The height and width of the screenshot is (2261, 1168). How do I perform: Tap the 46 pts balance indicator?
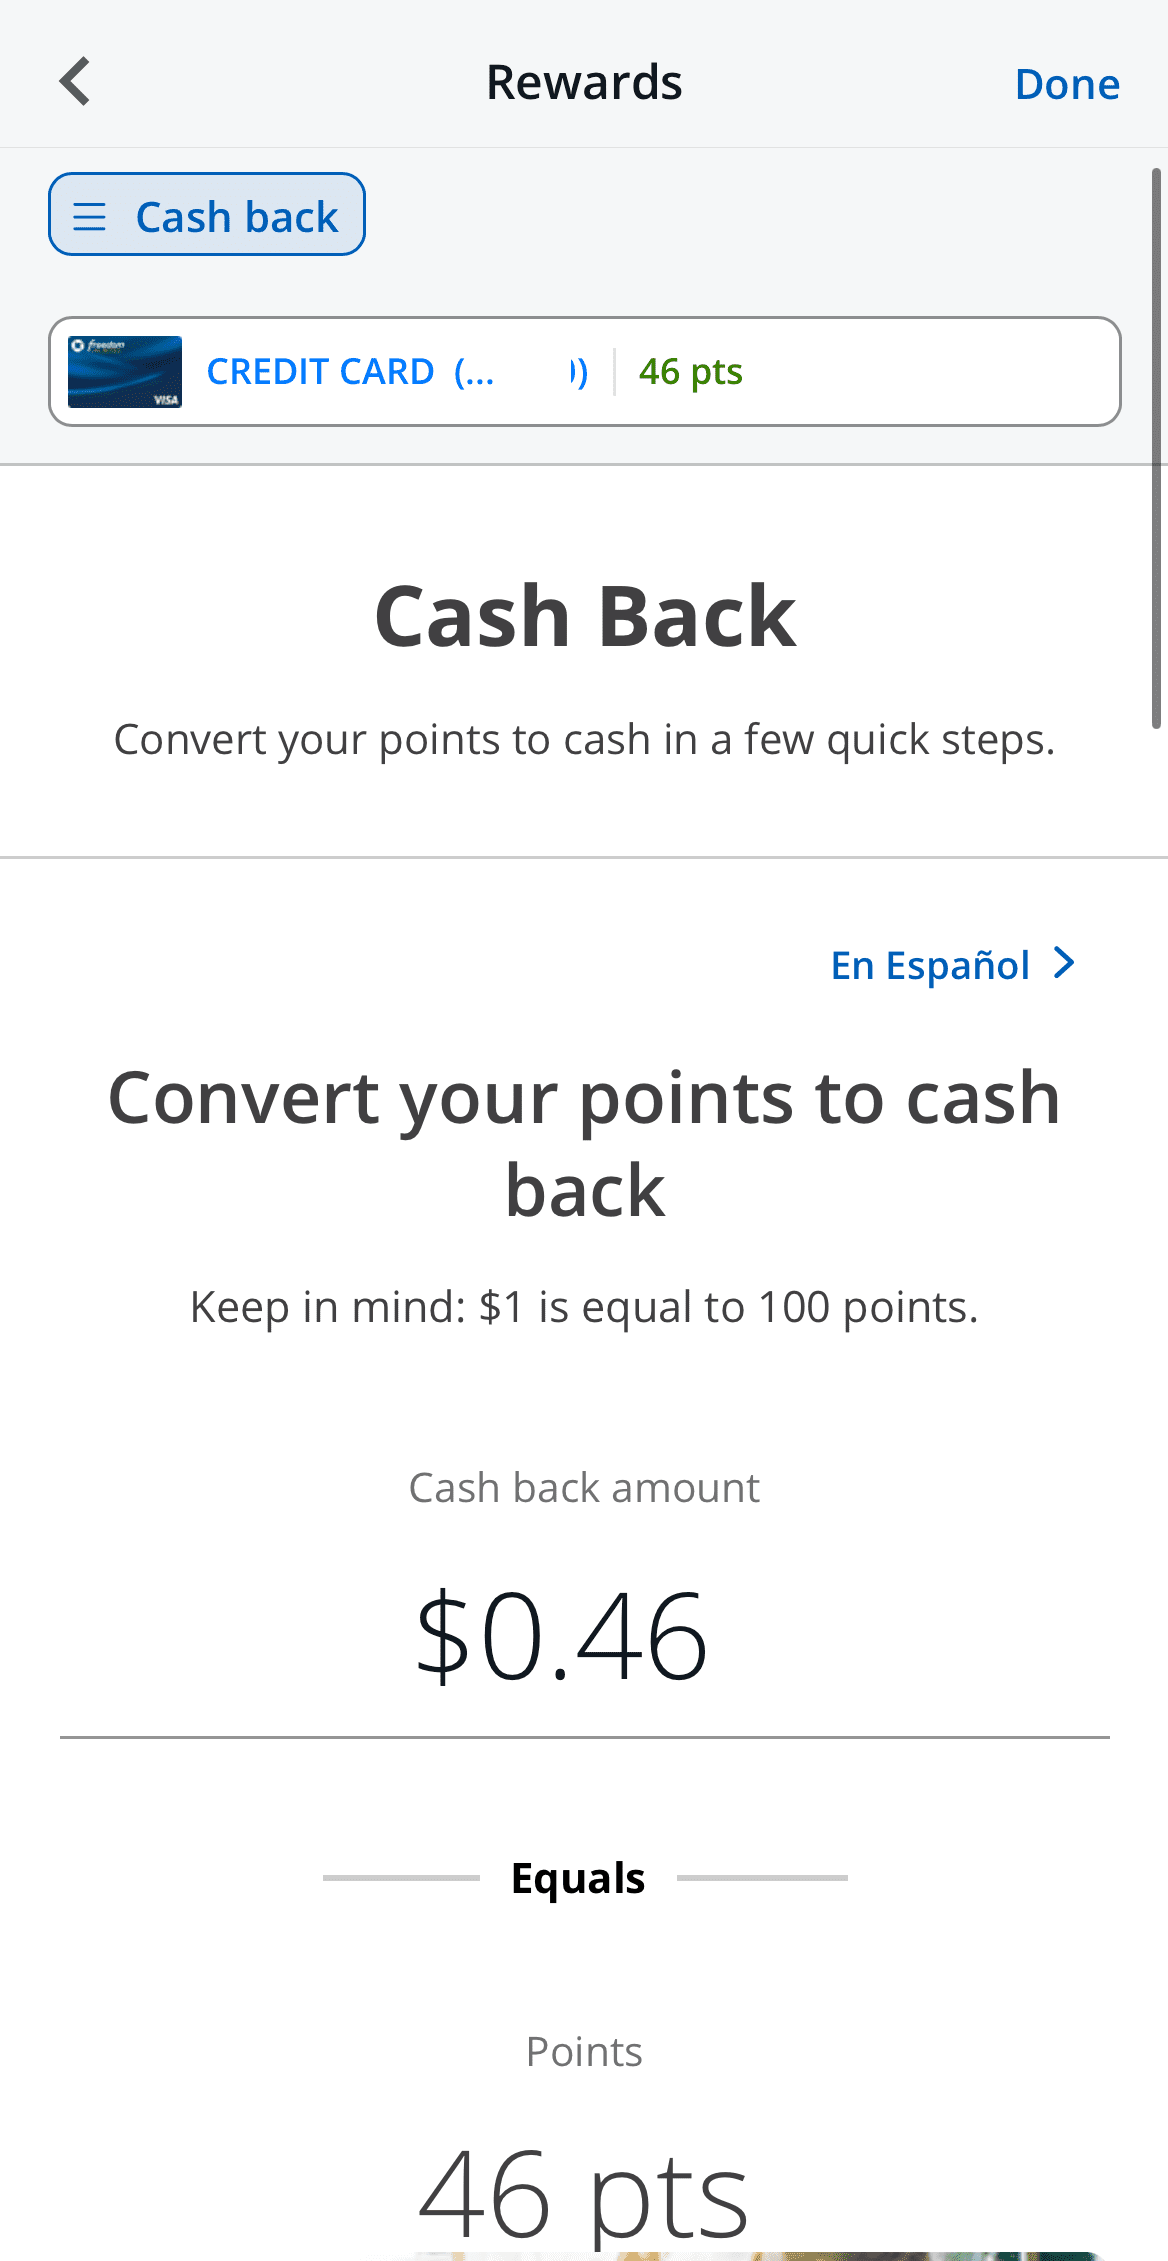point(690,371)
